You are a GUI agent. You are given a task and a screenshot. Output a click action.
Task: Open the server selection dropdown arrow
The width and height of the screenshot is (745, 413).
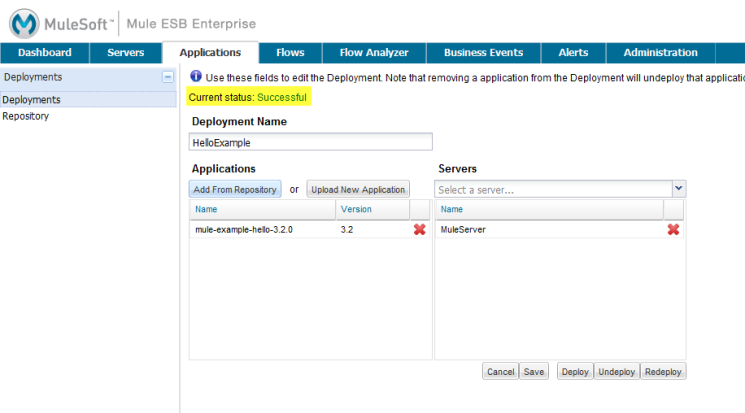678,188
